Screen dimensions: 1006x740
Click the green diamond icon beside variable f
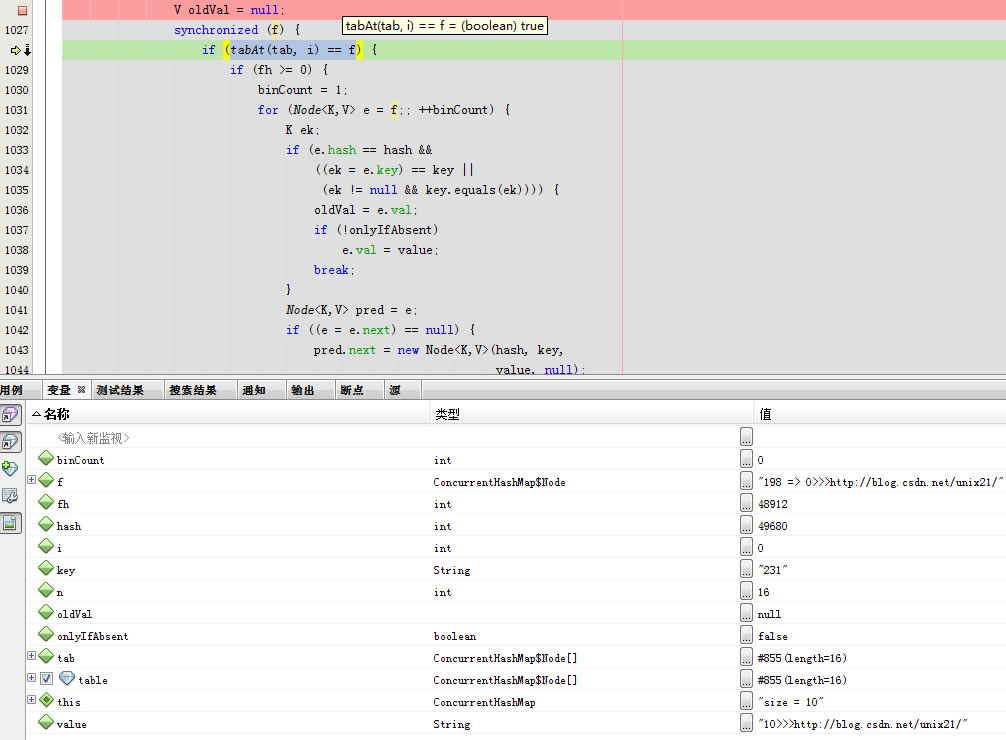click(46, 480)
